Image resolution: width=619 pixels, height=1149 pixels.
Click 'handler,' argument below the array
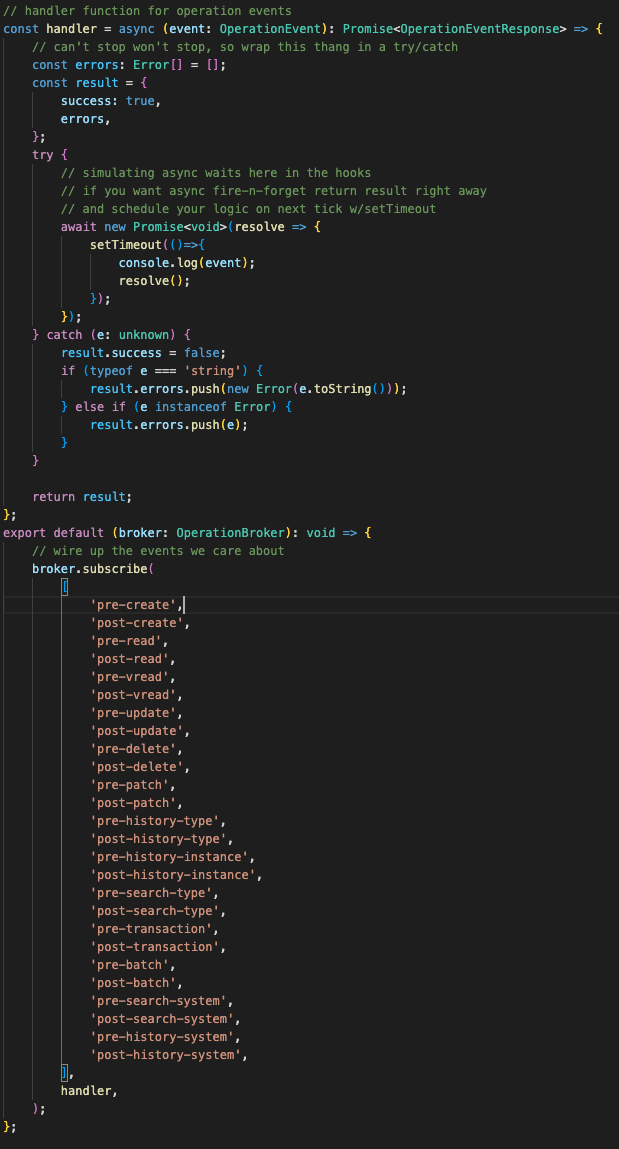89,1090
